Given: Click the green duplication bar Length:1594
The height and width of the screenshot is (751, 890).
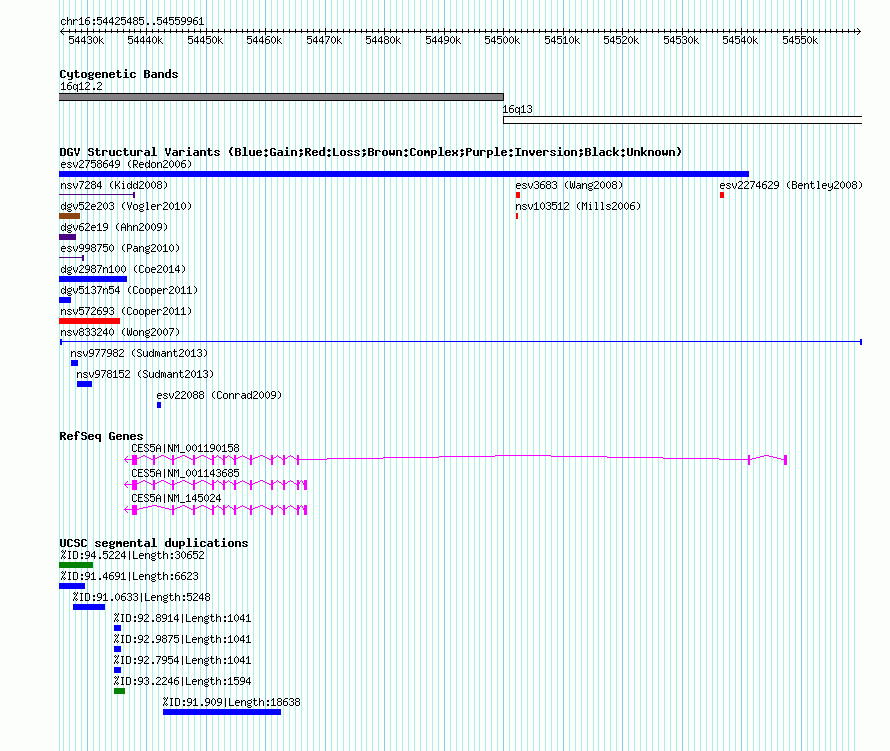Looking at the screenshot, I should tap(119, 691).
